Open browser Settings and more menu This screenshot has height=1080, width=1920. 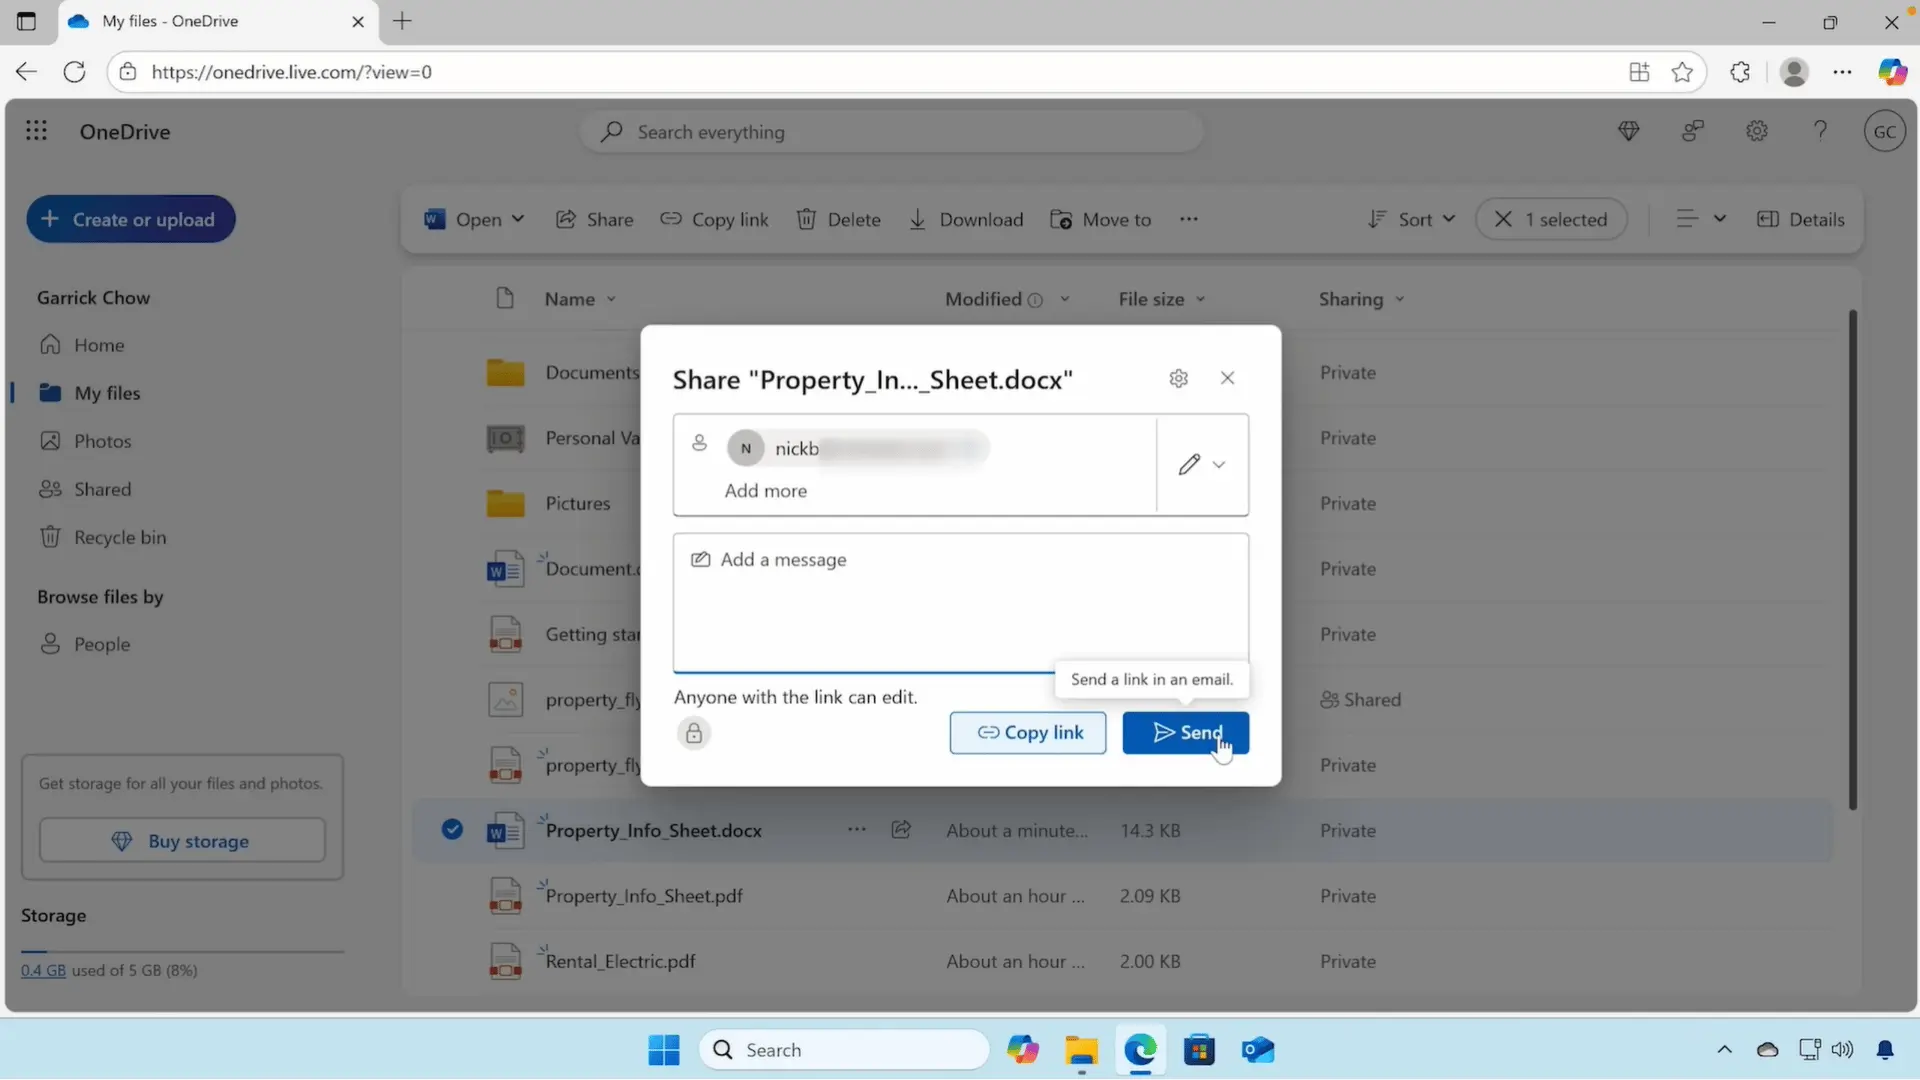pyautogui.click(x=1842, y=72)
